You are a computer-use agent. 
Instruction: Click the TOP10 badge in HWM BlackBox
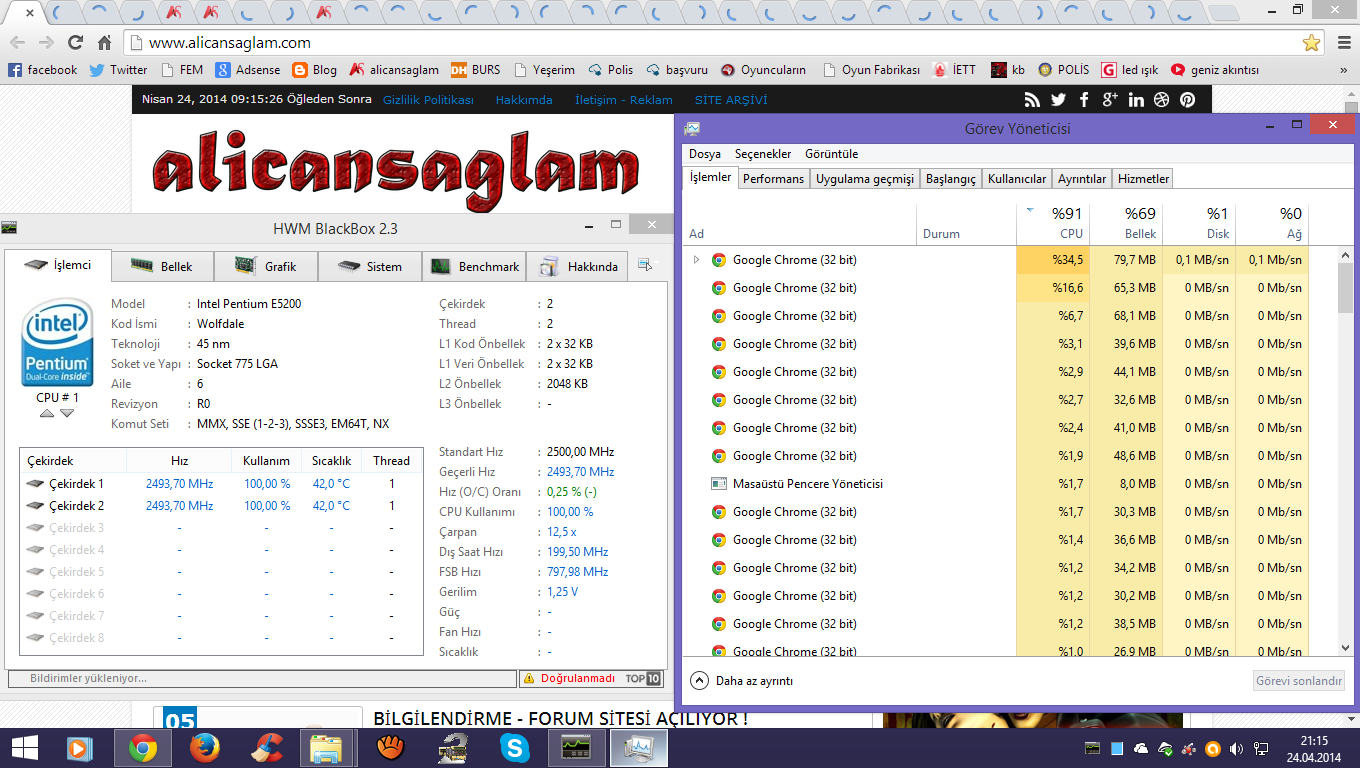(644, 678)
